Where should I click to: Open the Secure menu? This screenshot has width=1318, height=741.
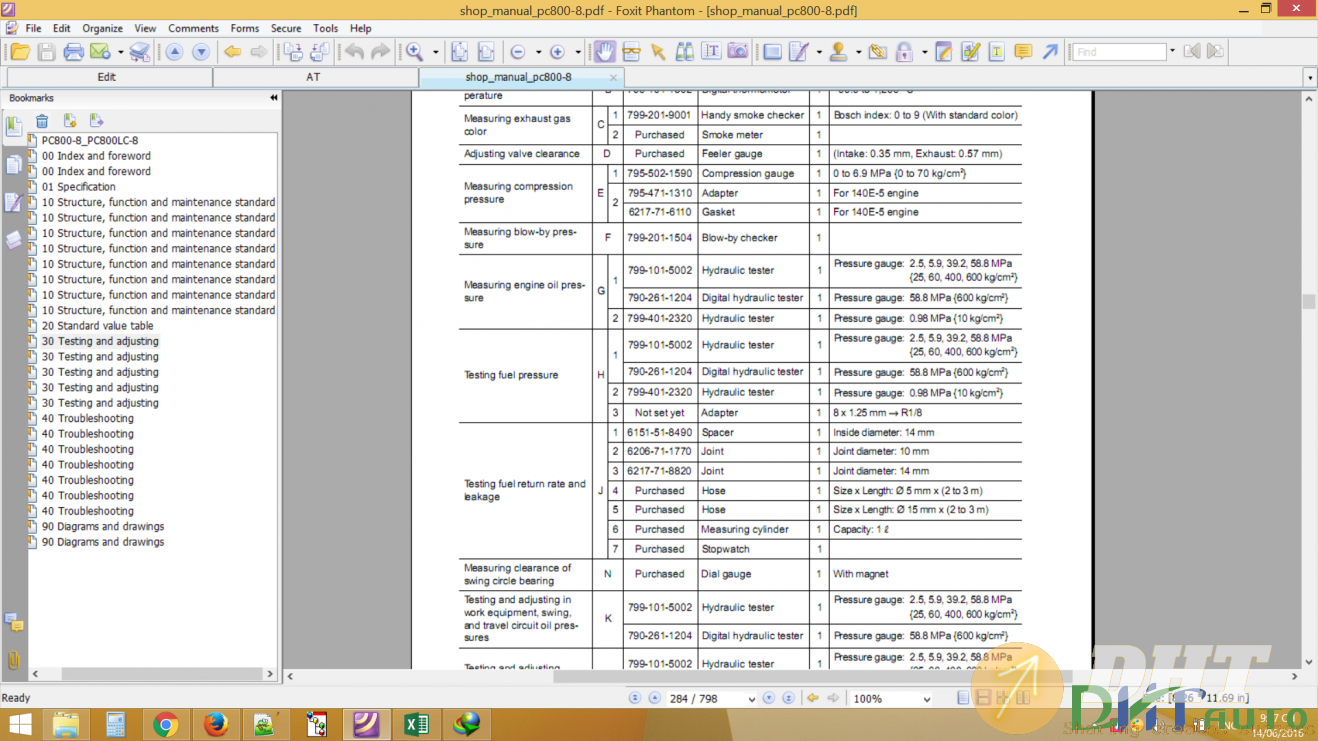[x=286, y=28]
